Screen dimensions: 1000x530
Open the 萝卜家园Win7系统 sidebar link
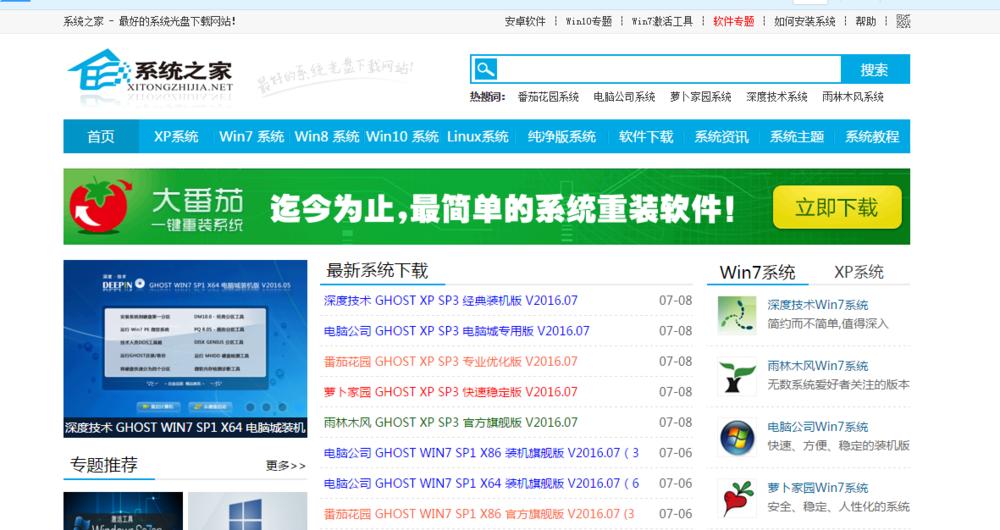(x=818, y=488)
